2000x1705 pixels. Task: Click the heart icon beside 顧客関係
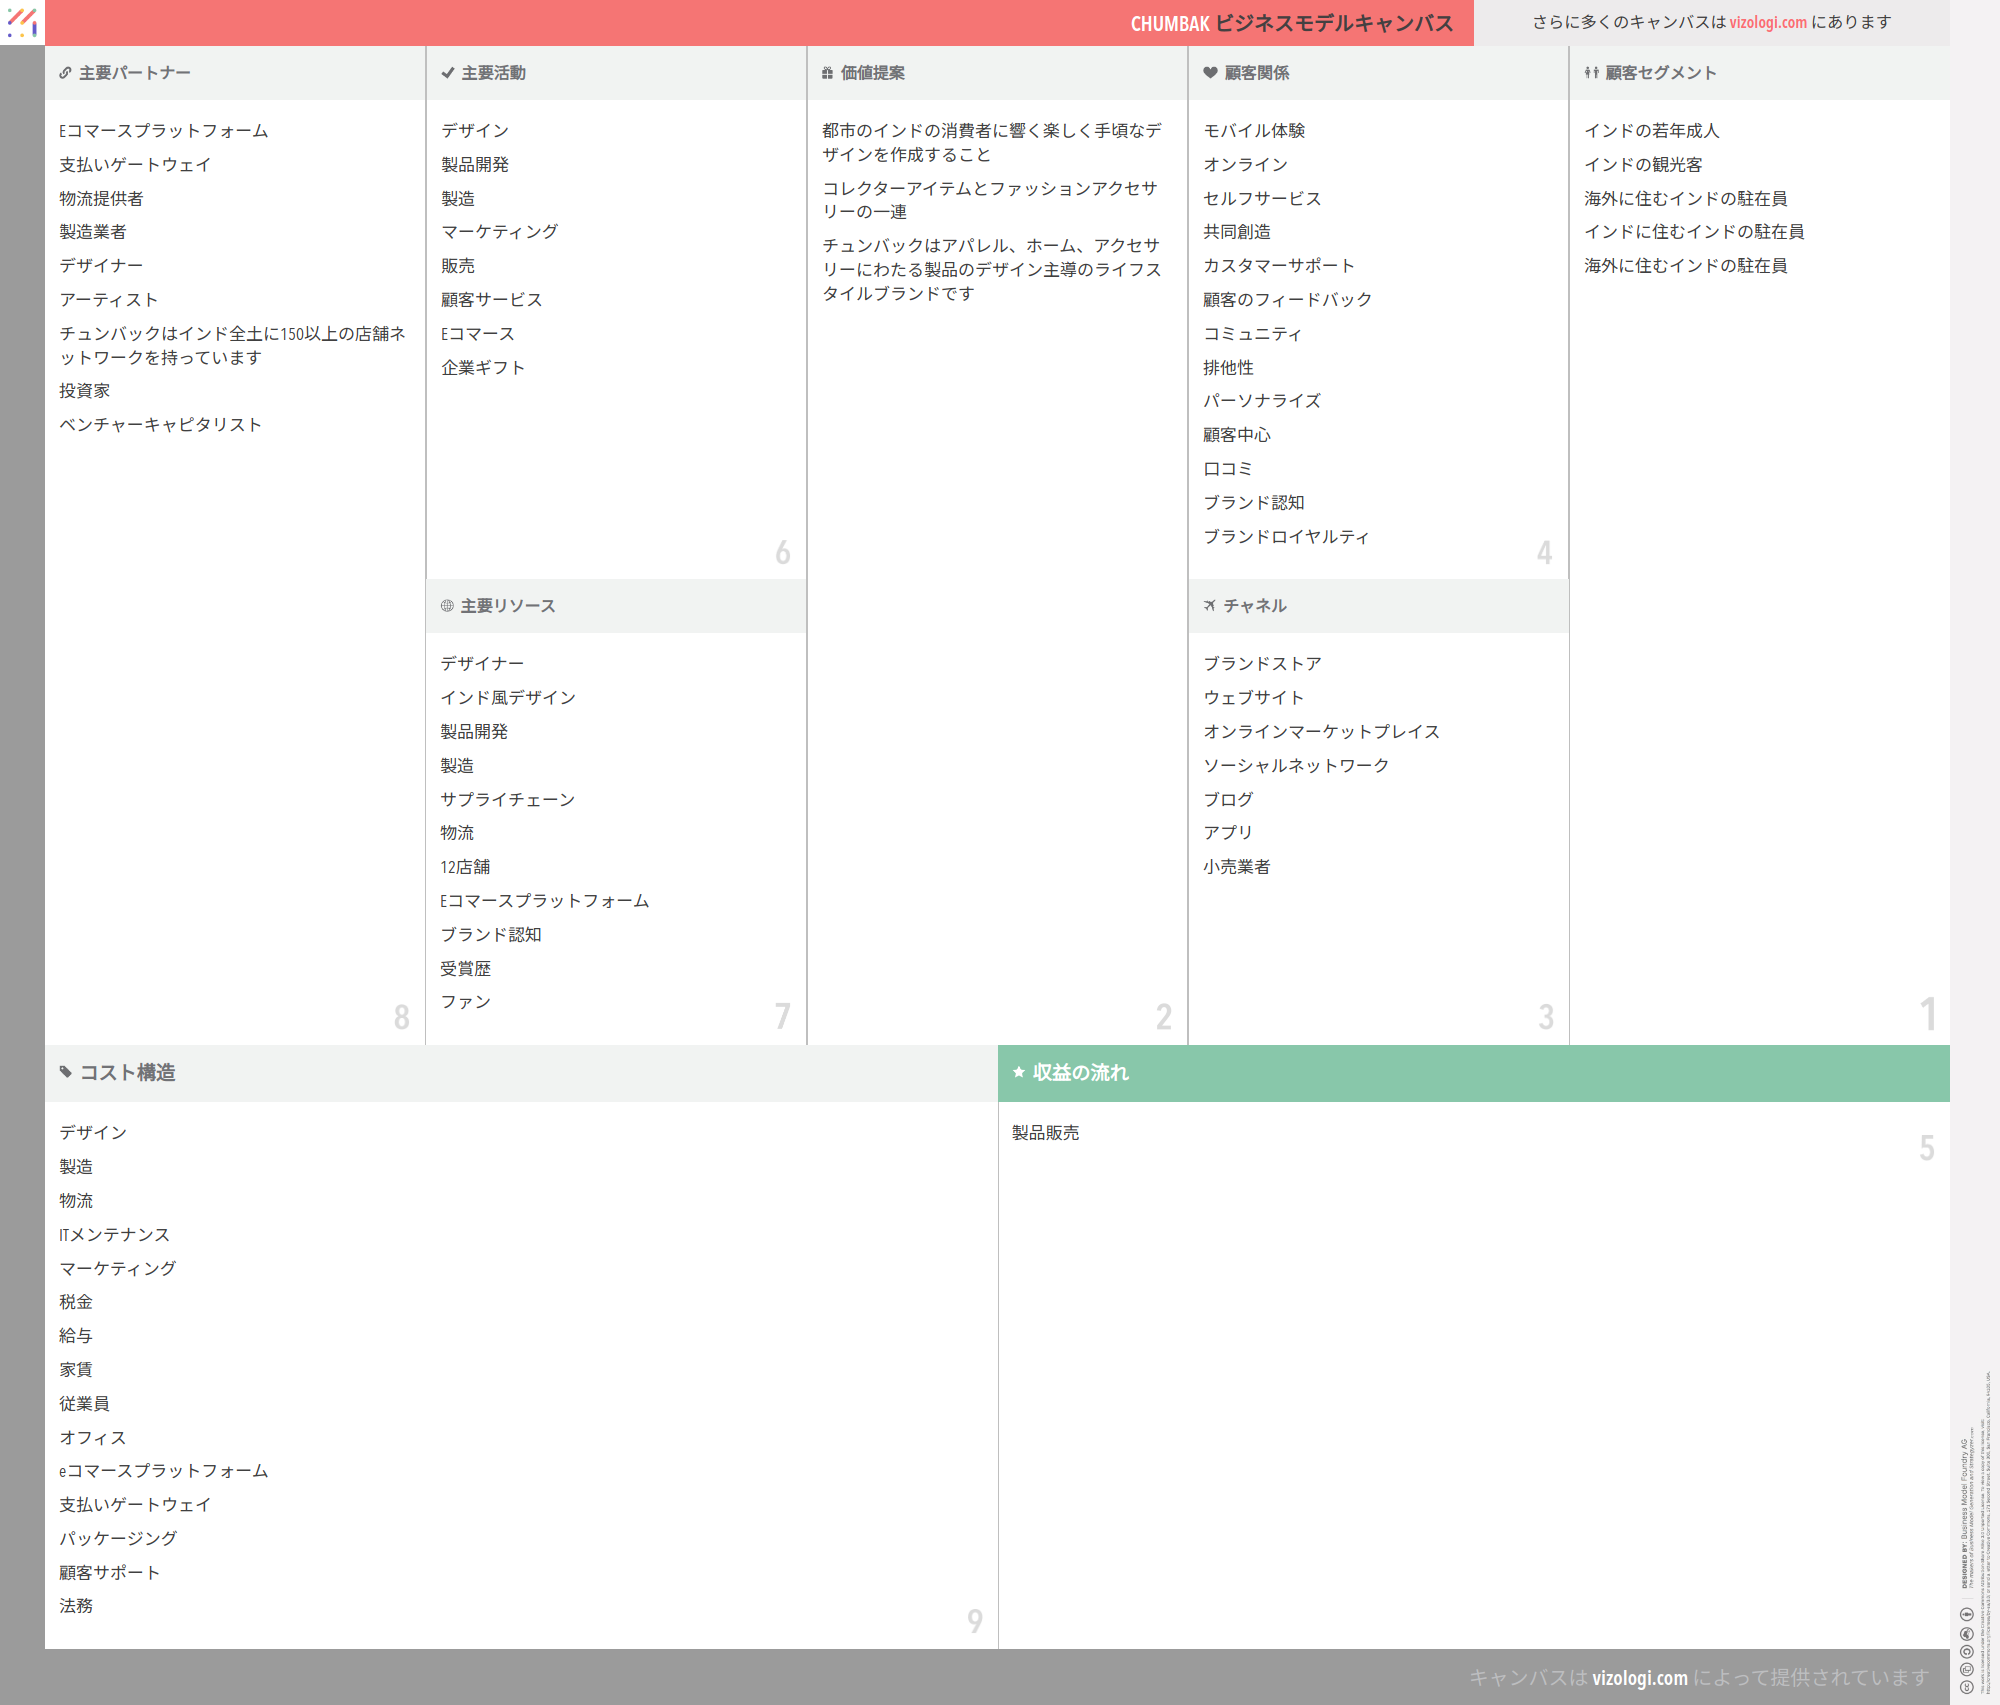tap(1210, 73)
